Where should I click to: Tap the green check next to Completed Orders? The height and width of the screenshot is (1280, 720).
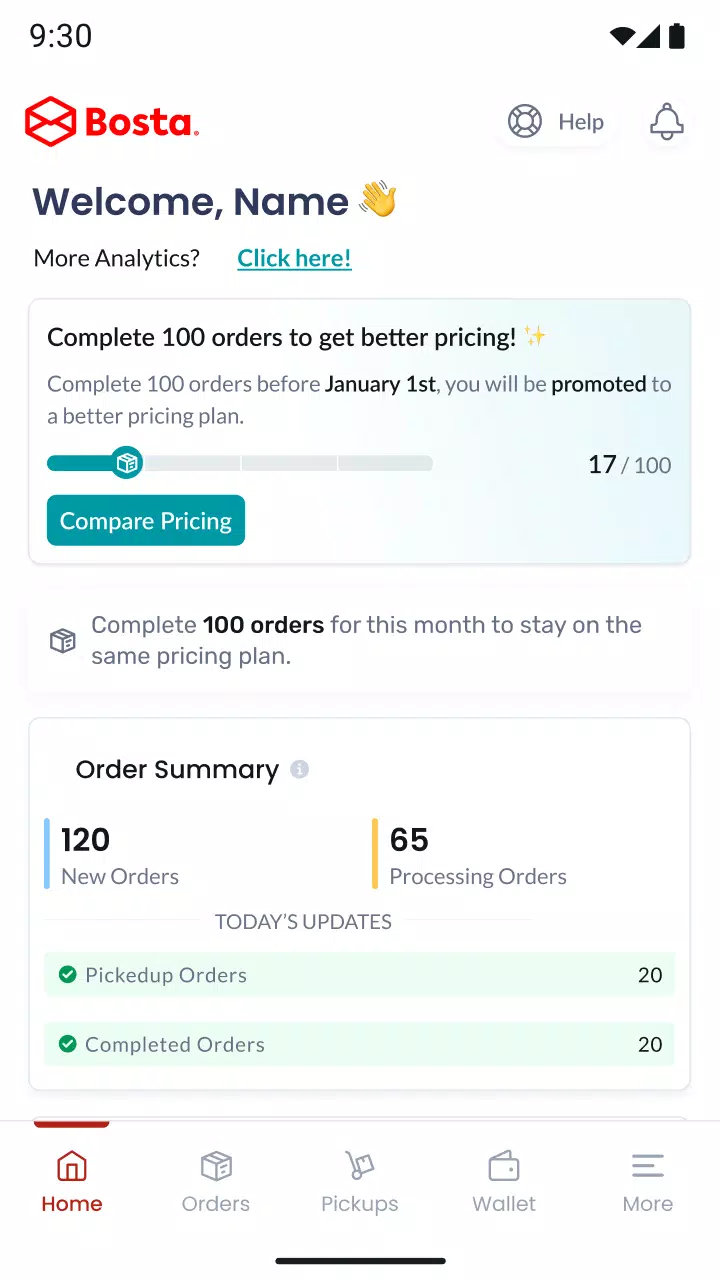coord(68,1044)
